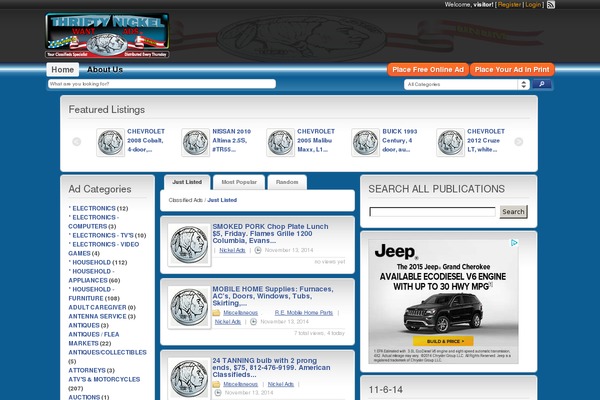Click the Nissan 2010 Altima thumbnail

click(195, 142)
